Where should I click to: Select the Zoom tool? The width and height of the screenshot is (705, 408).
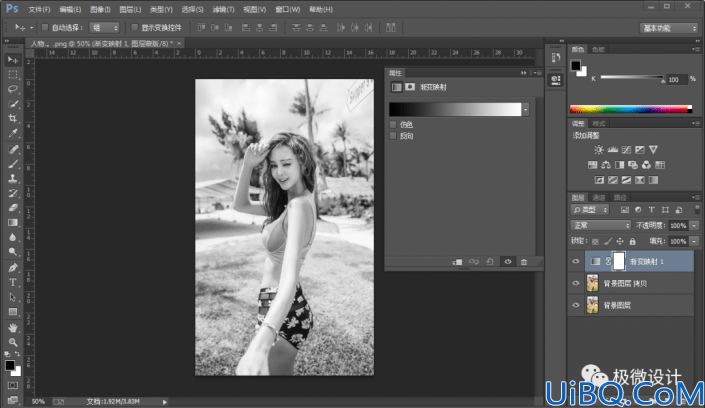pyautogui.click(x=13, y=342)
